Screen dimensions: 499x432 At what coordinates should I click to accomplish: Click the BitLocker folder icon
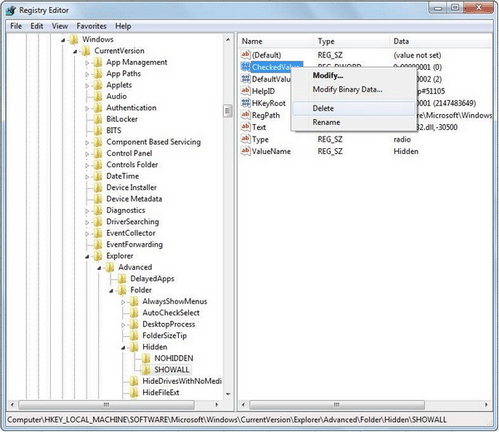pyautogui.click(x=98, y=119)
